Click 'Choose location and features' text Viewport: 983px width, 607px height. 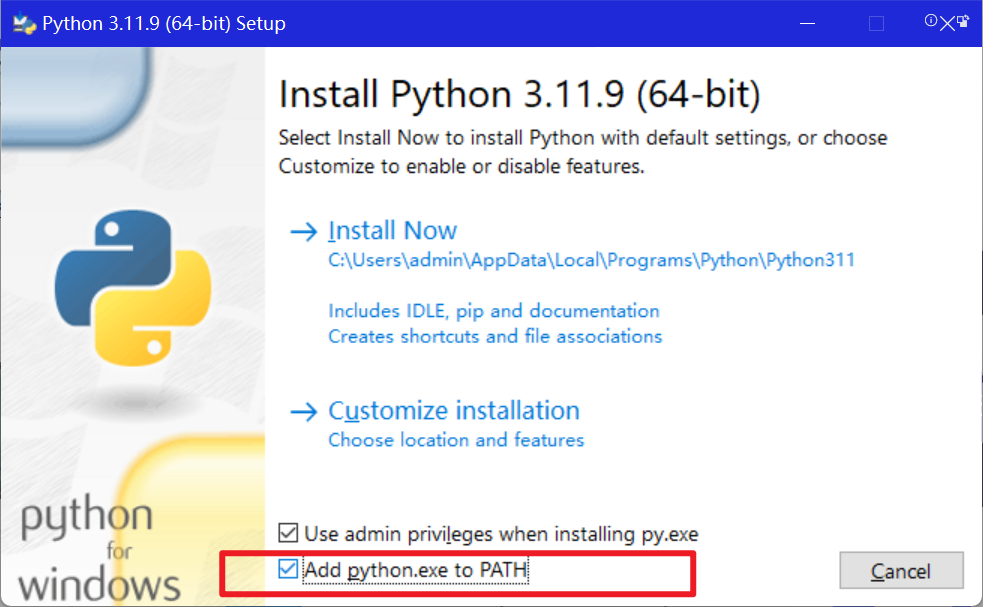click(x=456, y=440)
